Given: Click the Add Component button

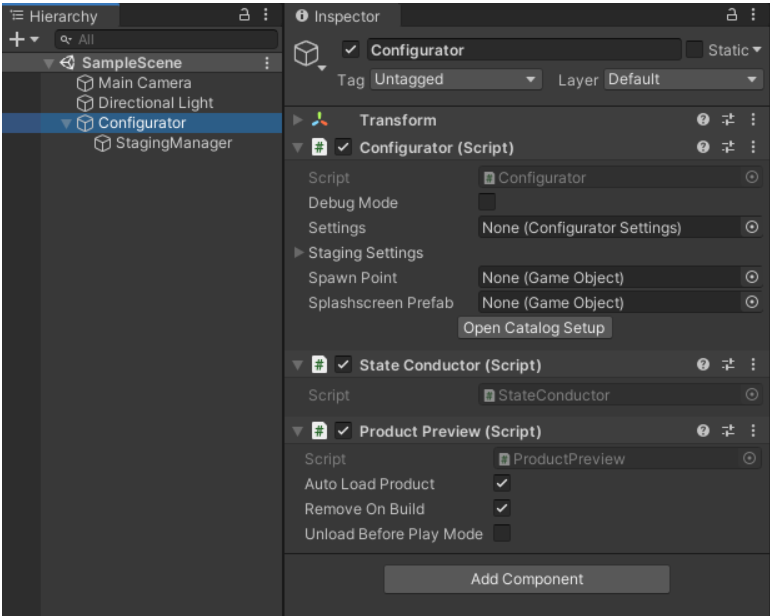Looking at the screenshot, I should [527, 579].
